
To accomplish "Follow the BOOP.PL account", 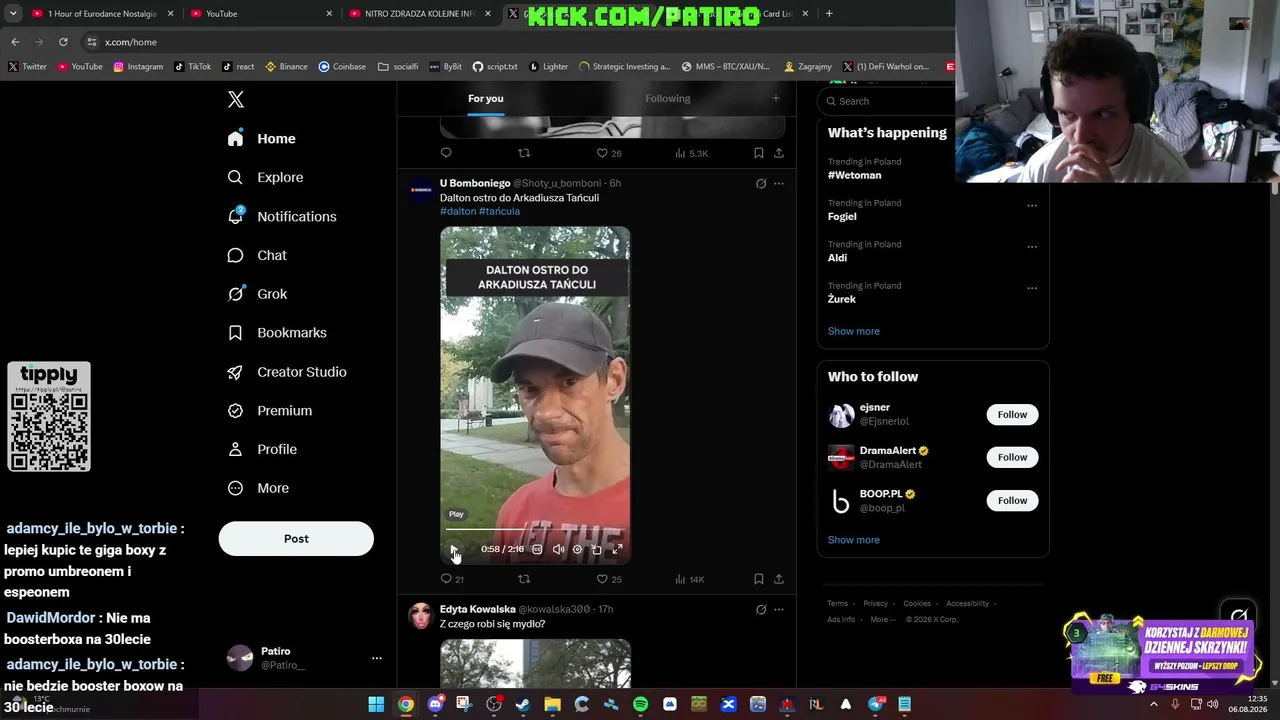I will (x=1012, y=500).
